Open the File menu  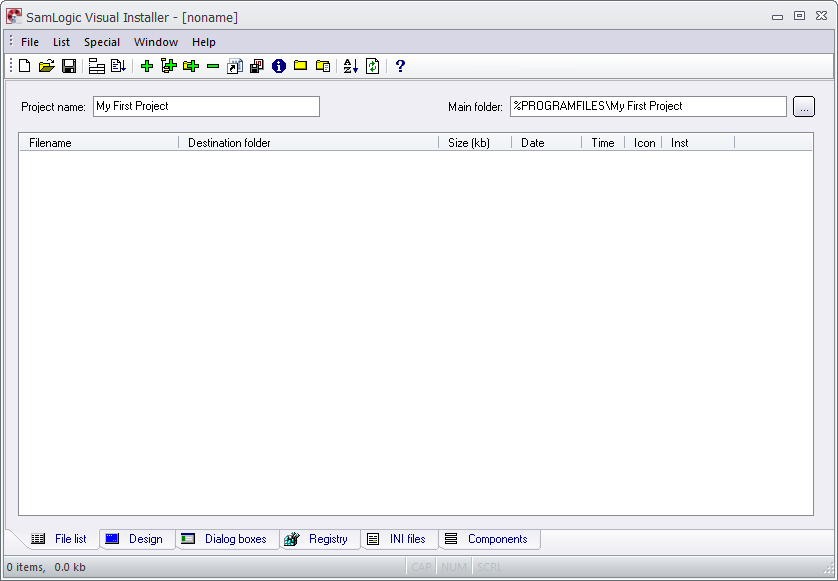[30, 42]
